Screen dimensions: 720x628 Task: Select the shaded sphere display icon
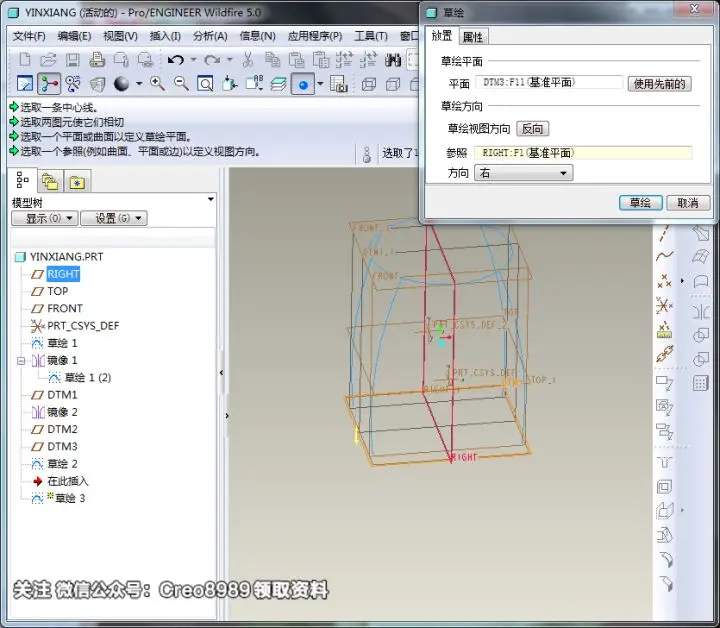tap(121, 84)
